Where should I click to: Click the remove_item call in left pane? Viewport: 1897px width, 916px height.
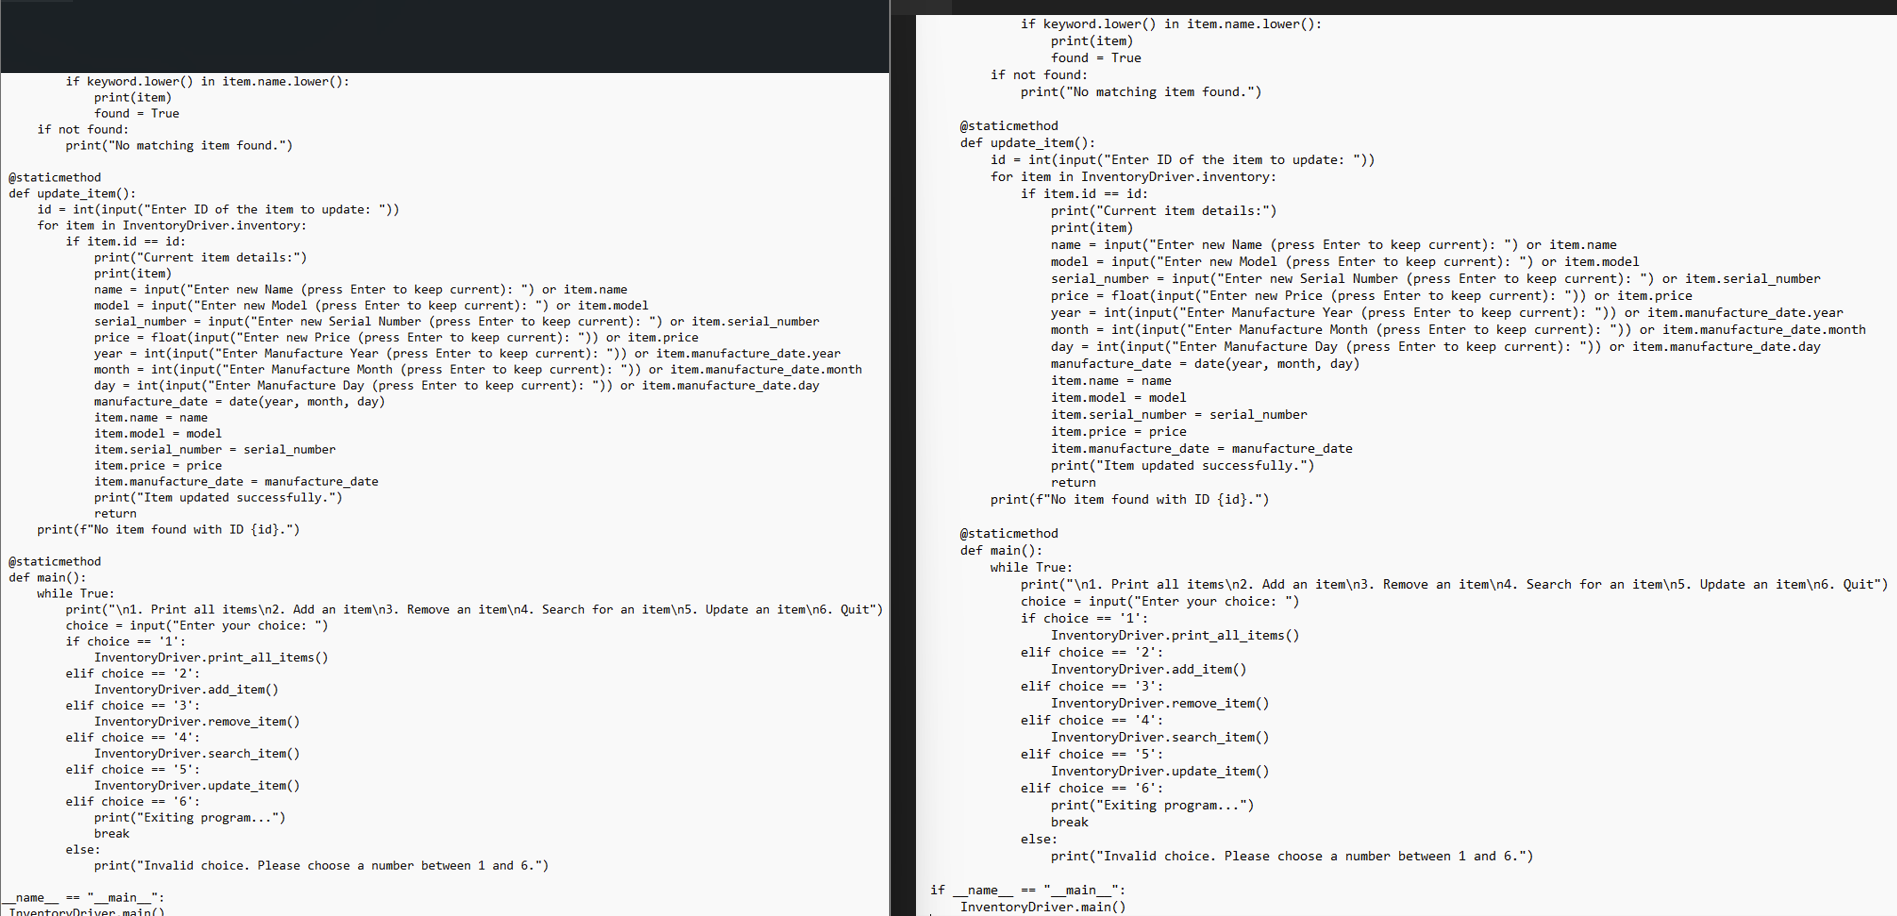197,721
